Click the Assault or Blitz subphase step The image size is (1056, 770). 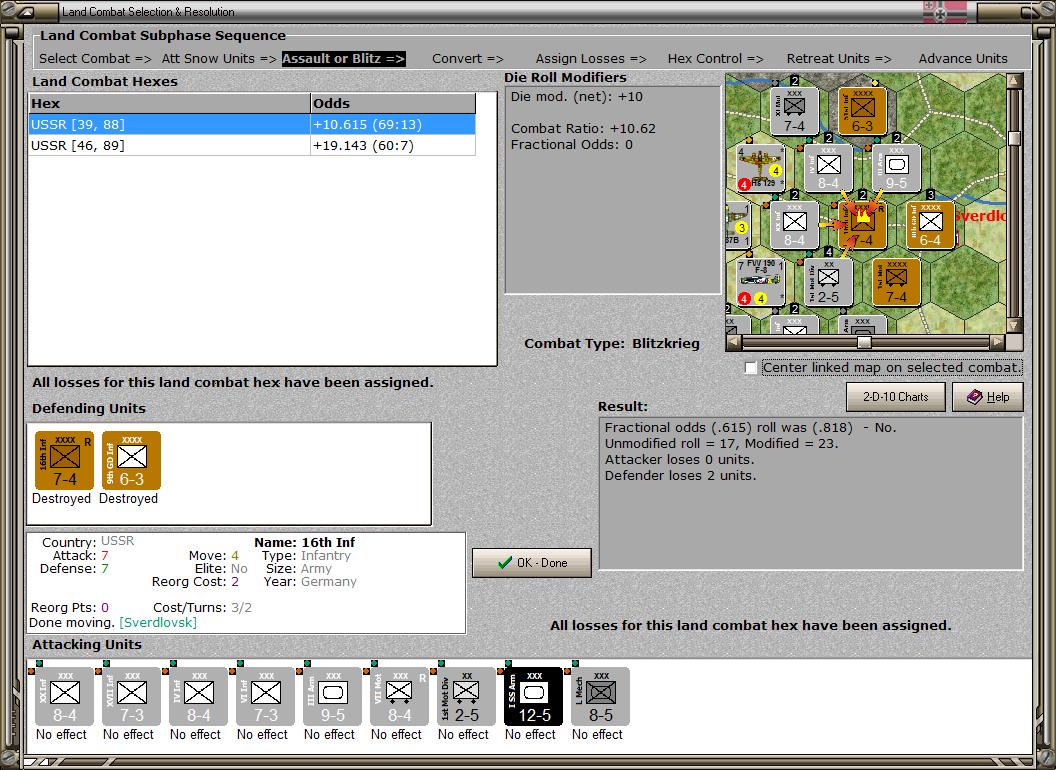pos(343,59)
